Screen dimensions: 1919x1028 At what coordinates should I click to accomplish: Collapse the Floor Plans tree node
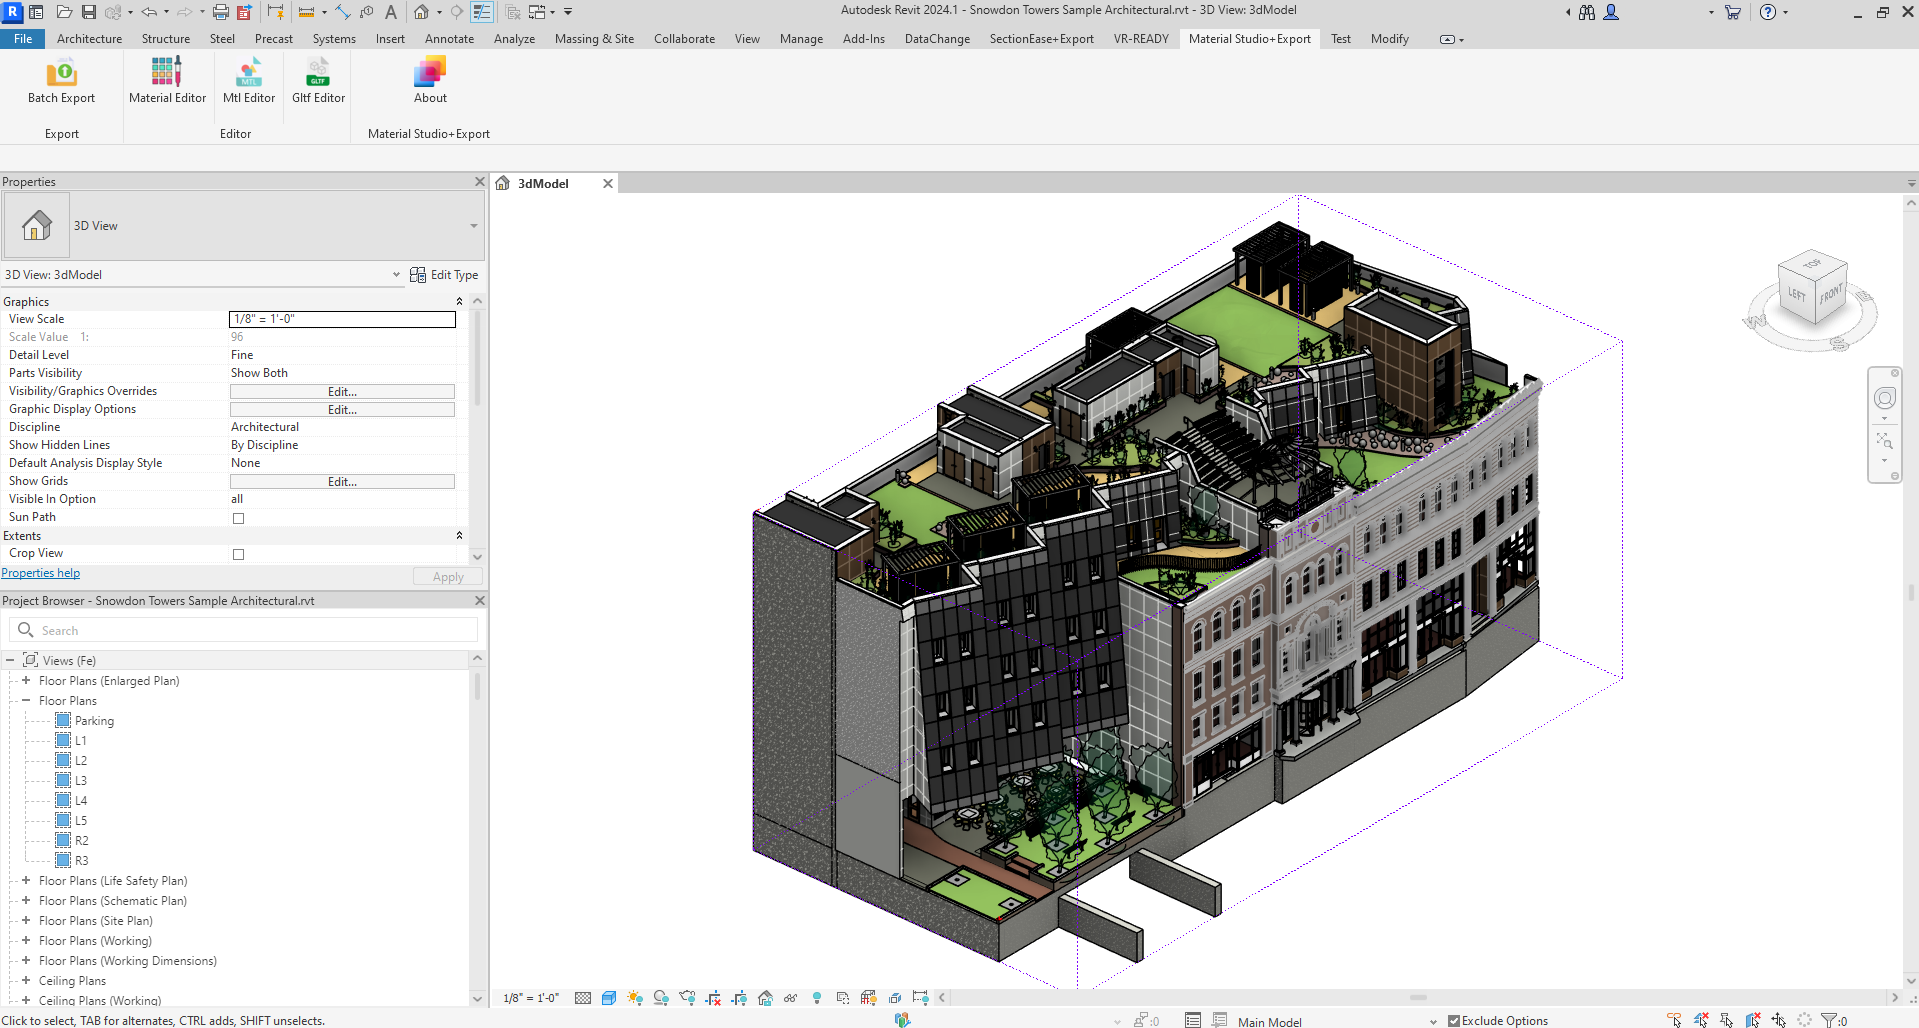click(x=26, y=701)
